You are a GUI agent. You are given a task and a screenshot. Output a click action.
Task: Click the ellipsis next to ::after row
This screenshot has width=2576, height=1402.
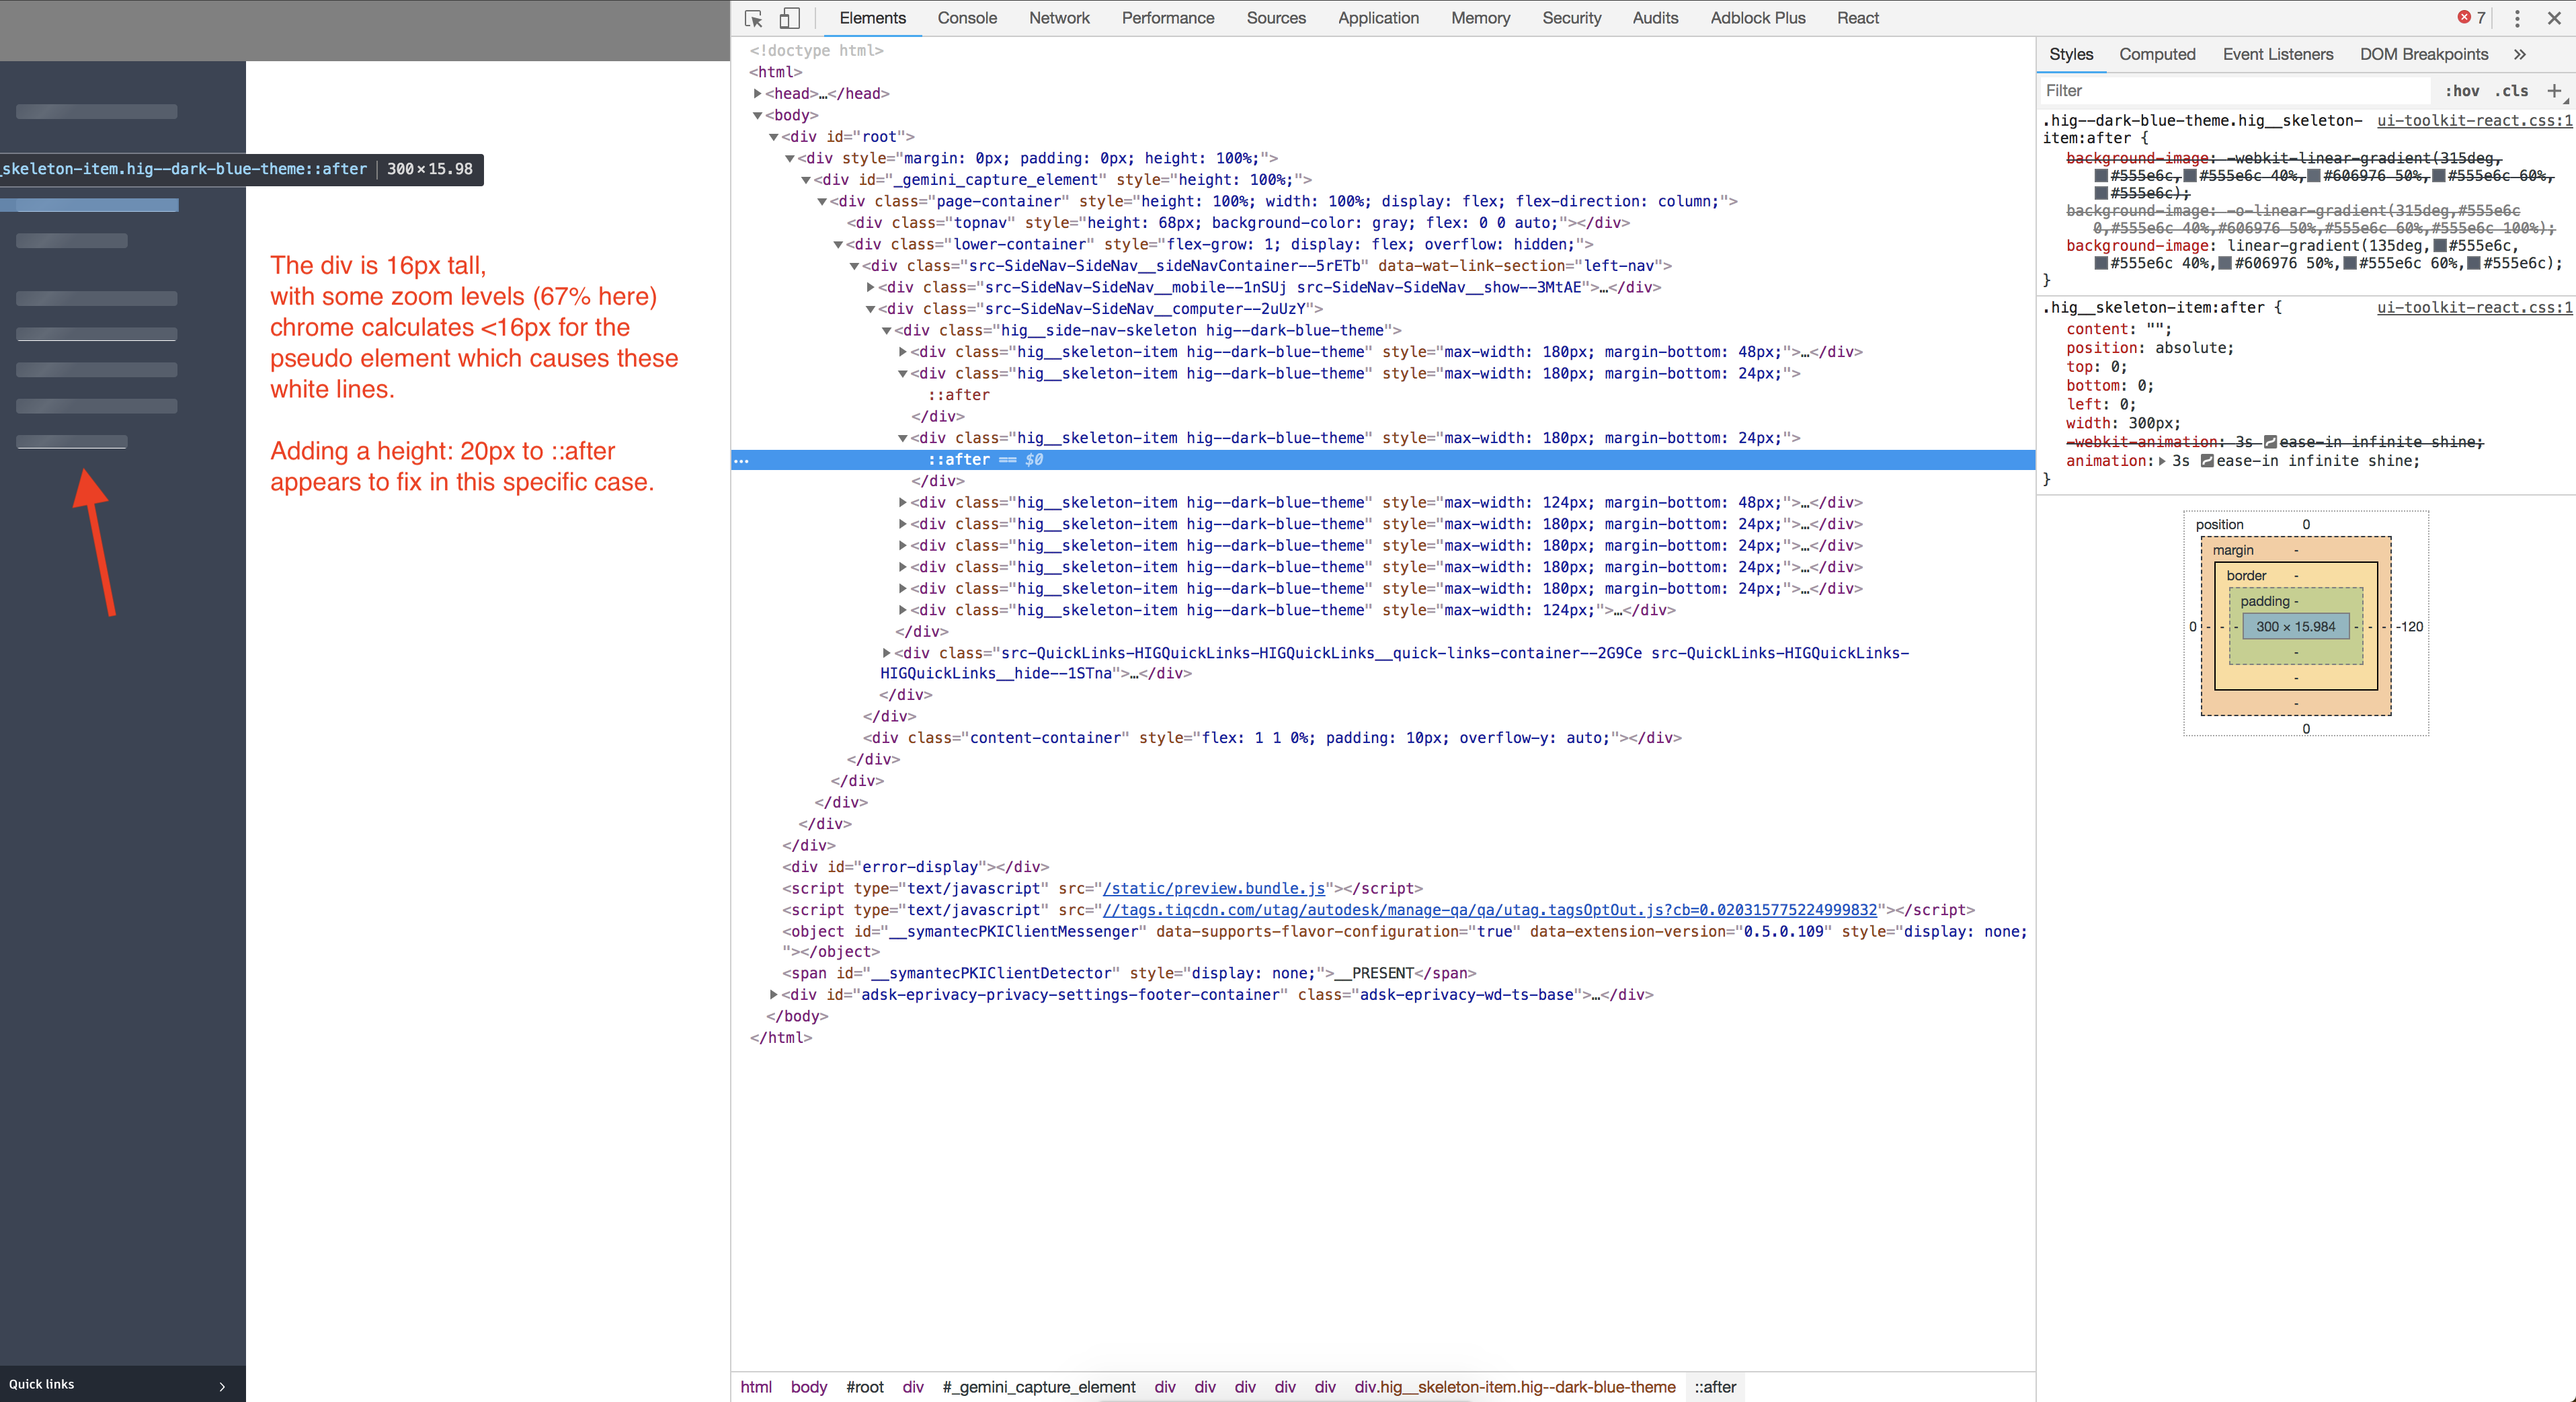(x=741, y=460)
